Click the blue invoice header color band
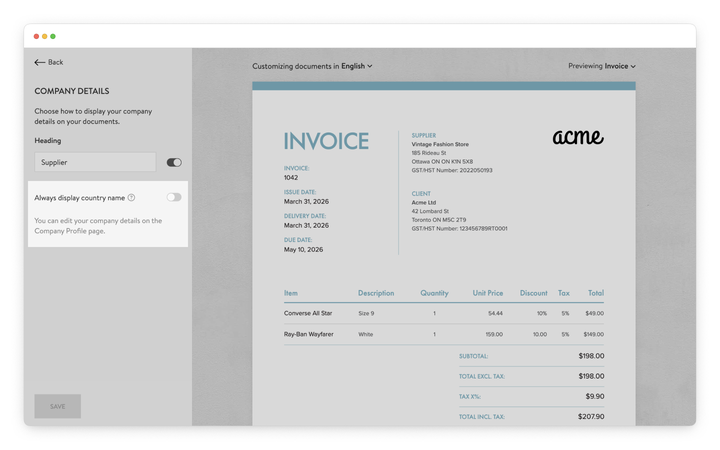Screen dimensions: 720x450 443,86
